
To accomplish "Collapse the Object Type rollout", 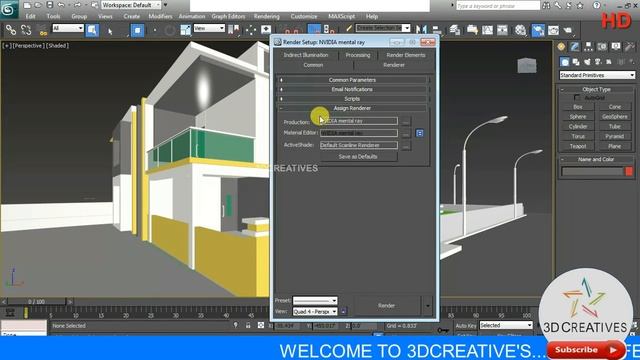I will point(596,89).
